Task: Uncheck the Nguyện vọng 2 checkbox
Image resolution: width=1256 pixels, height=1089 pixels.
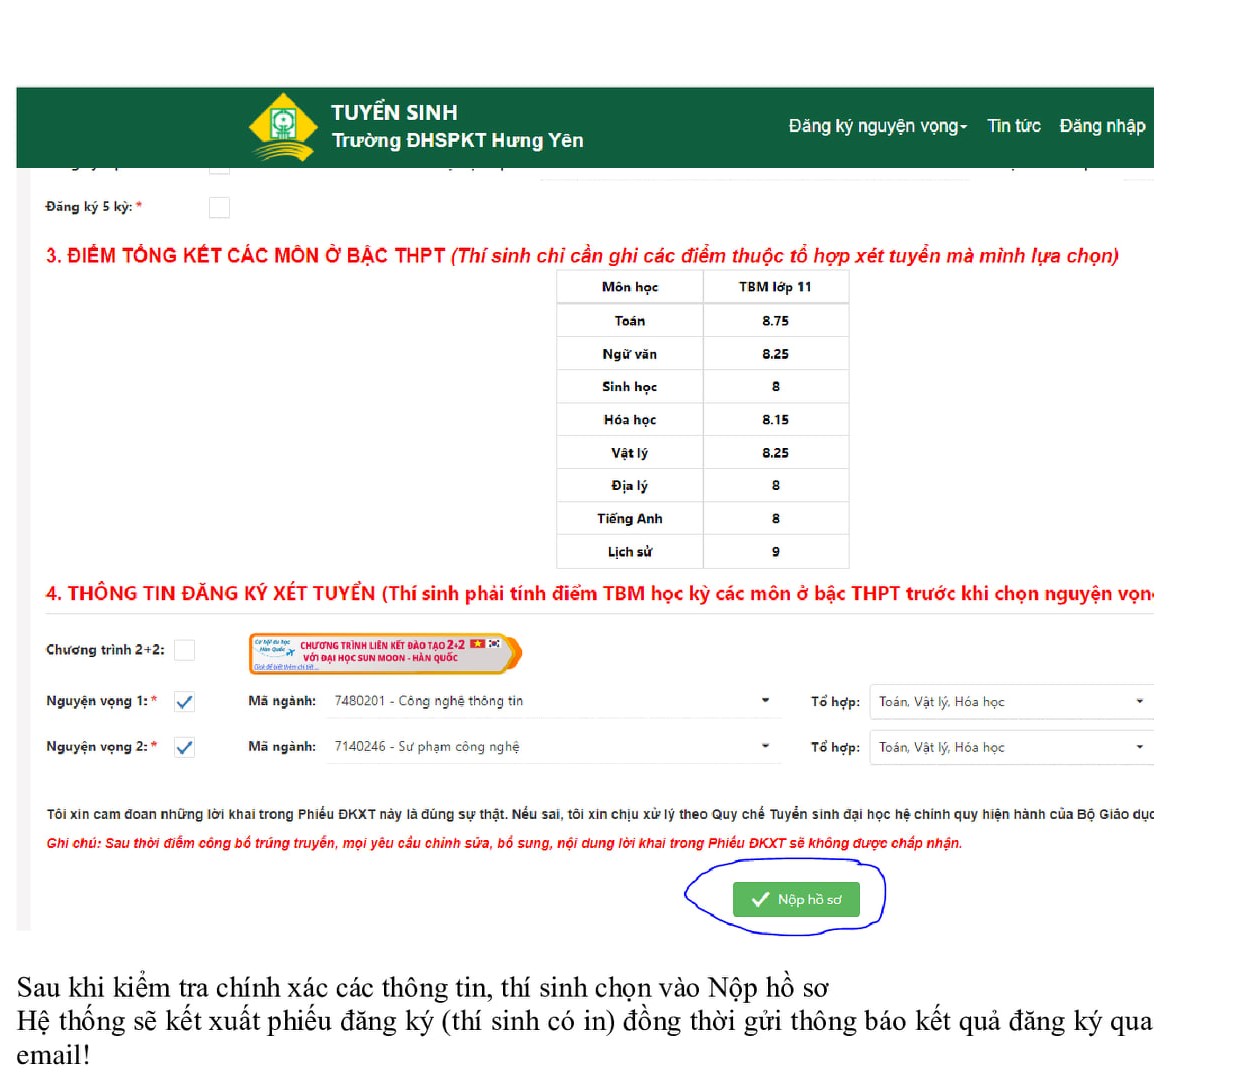Action: [184, 747]
